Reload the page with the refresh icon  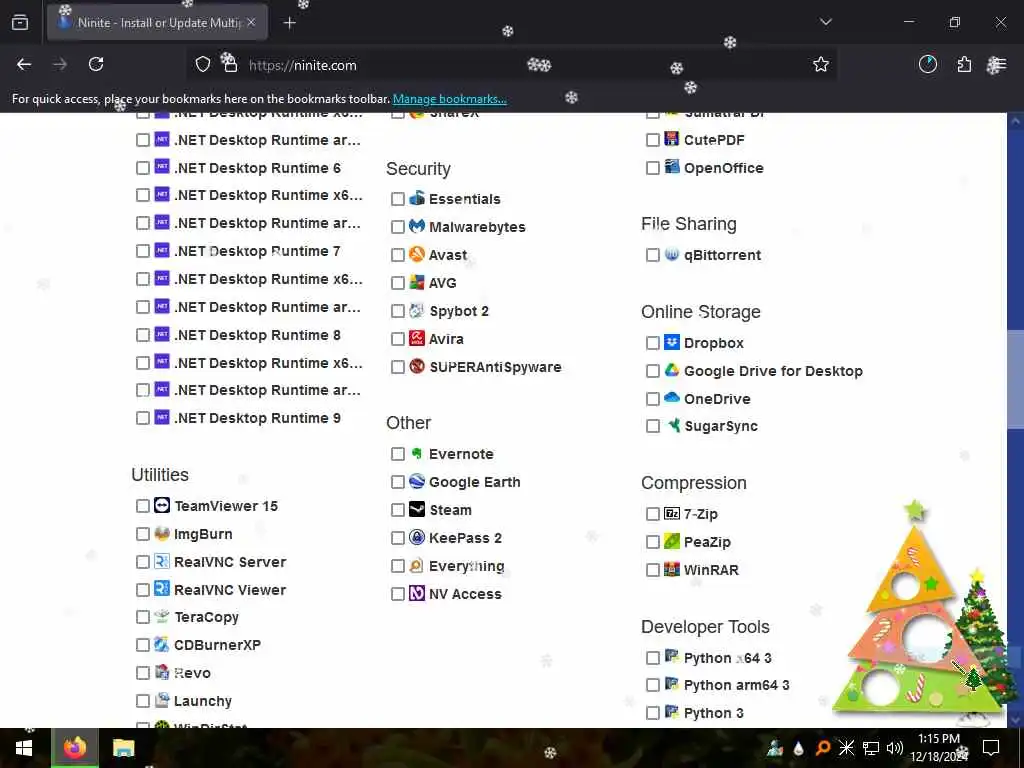tap(96, 64)
